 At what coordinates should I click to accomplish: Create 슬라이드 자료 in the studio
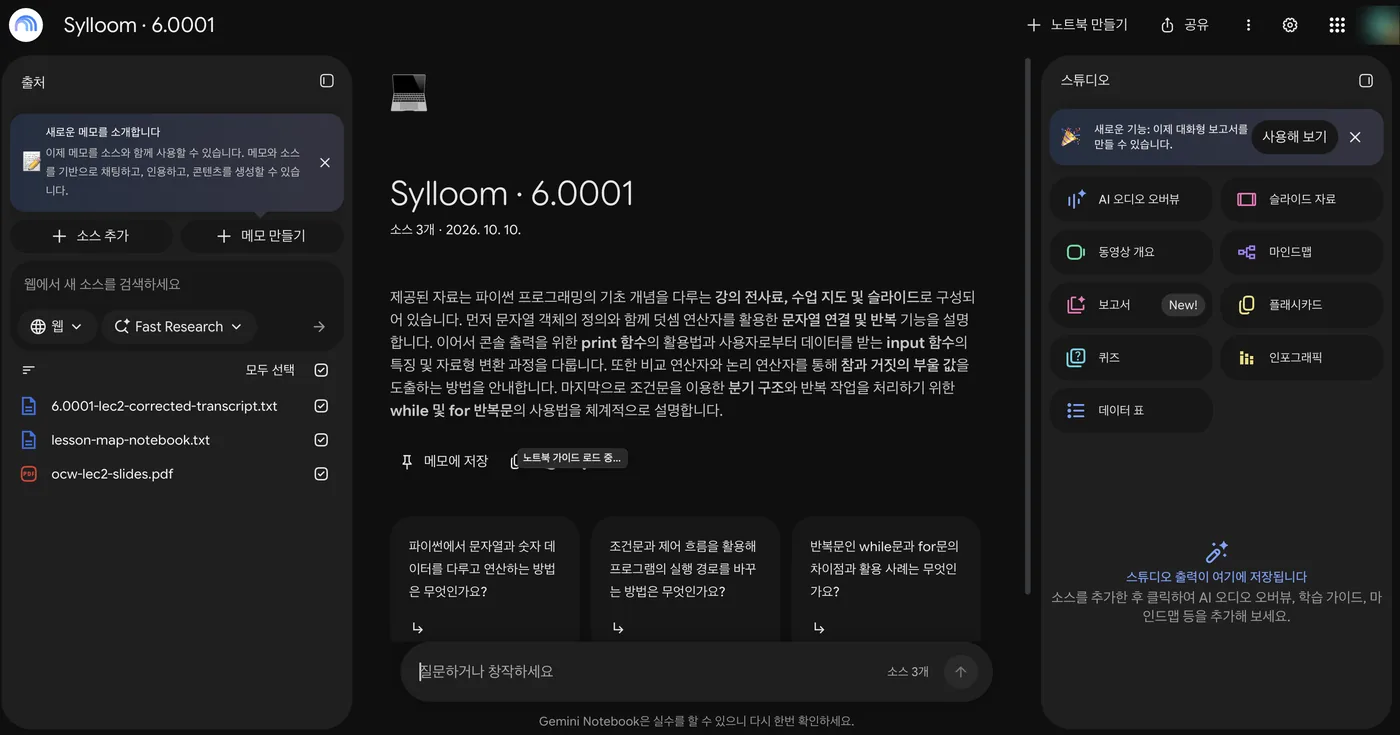point(1302,199)
